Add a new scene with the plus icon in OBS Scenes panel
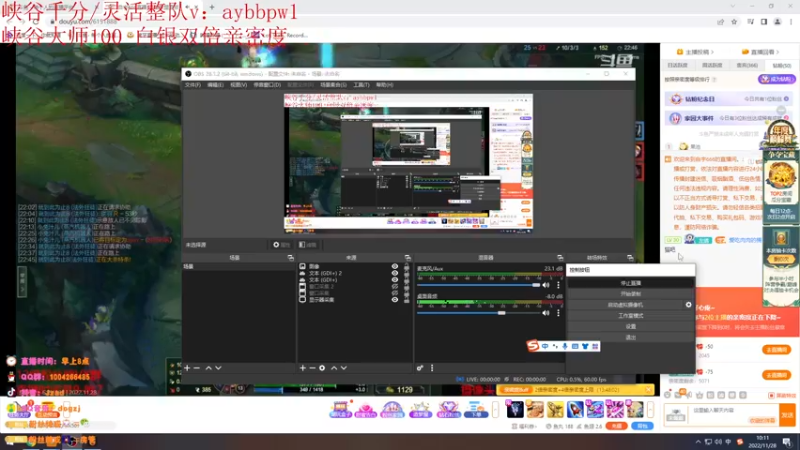800x450 pixels. 187,368
